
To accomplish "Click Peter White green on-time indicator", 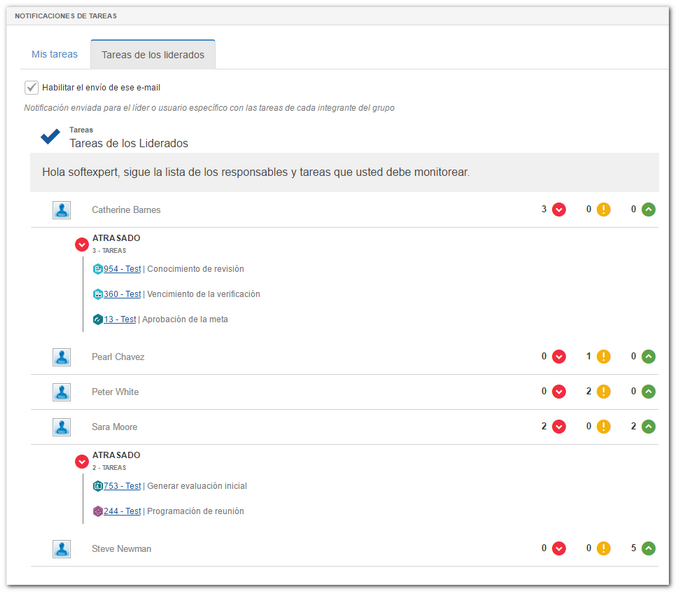I will click(x=648, y=392).
